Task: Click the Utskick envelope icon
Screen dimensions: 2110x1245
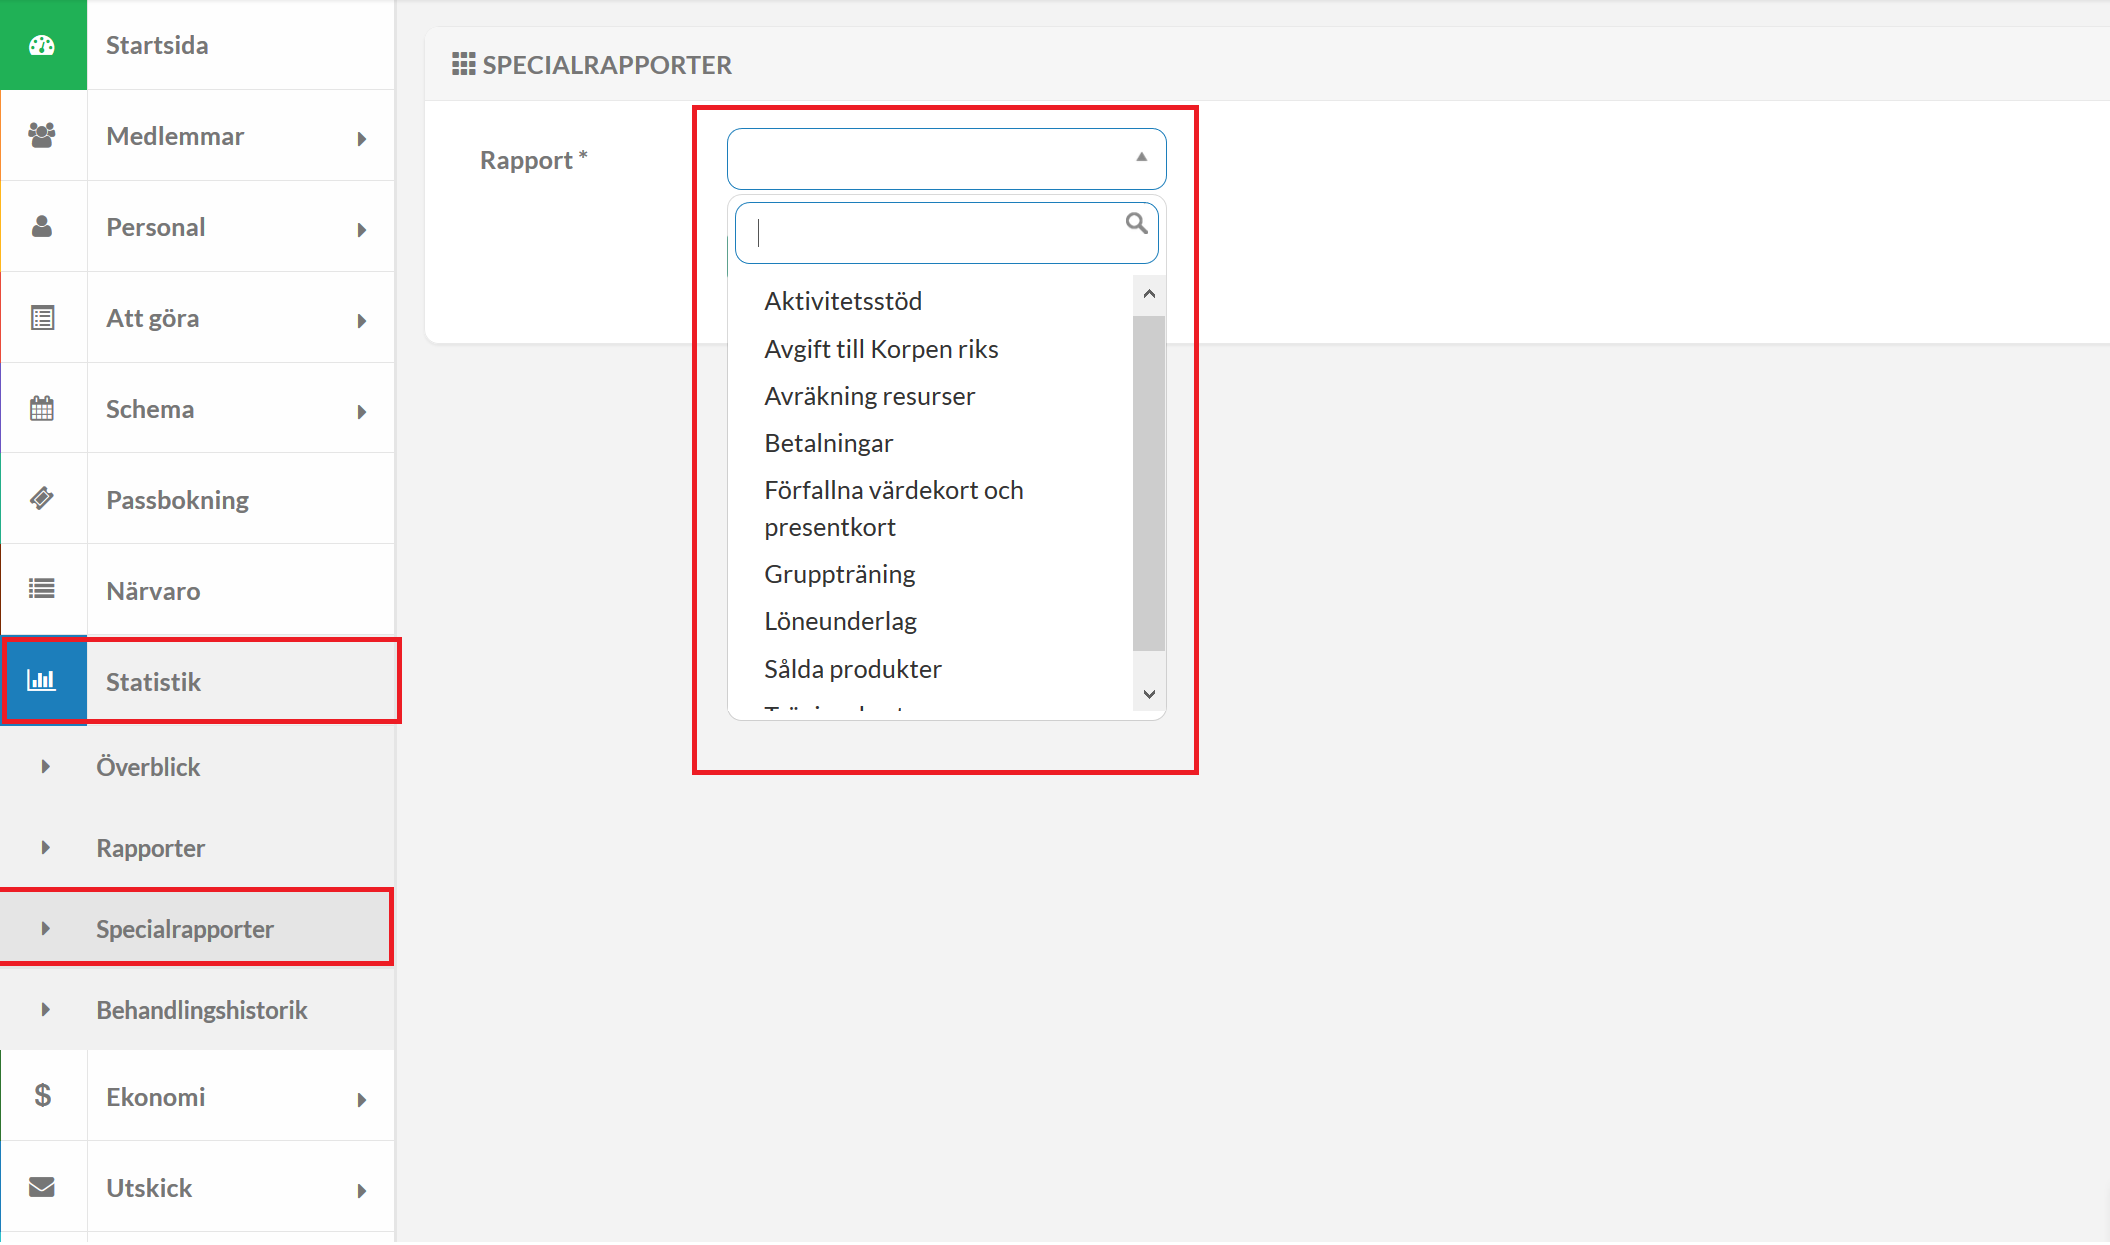Action: tap(42, 1187)
